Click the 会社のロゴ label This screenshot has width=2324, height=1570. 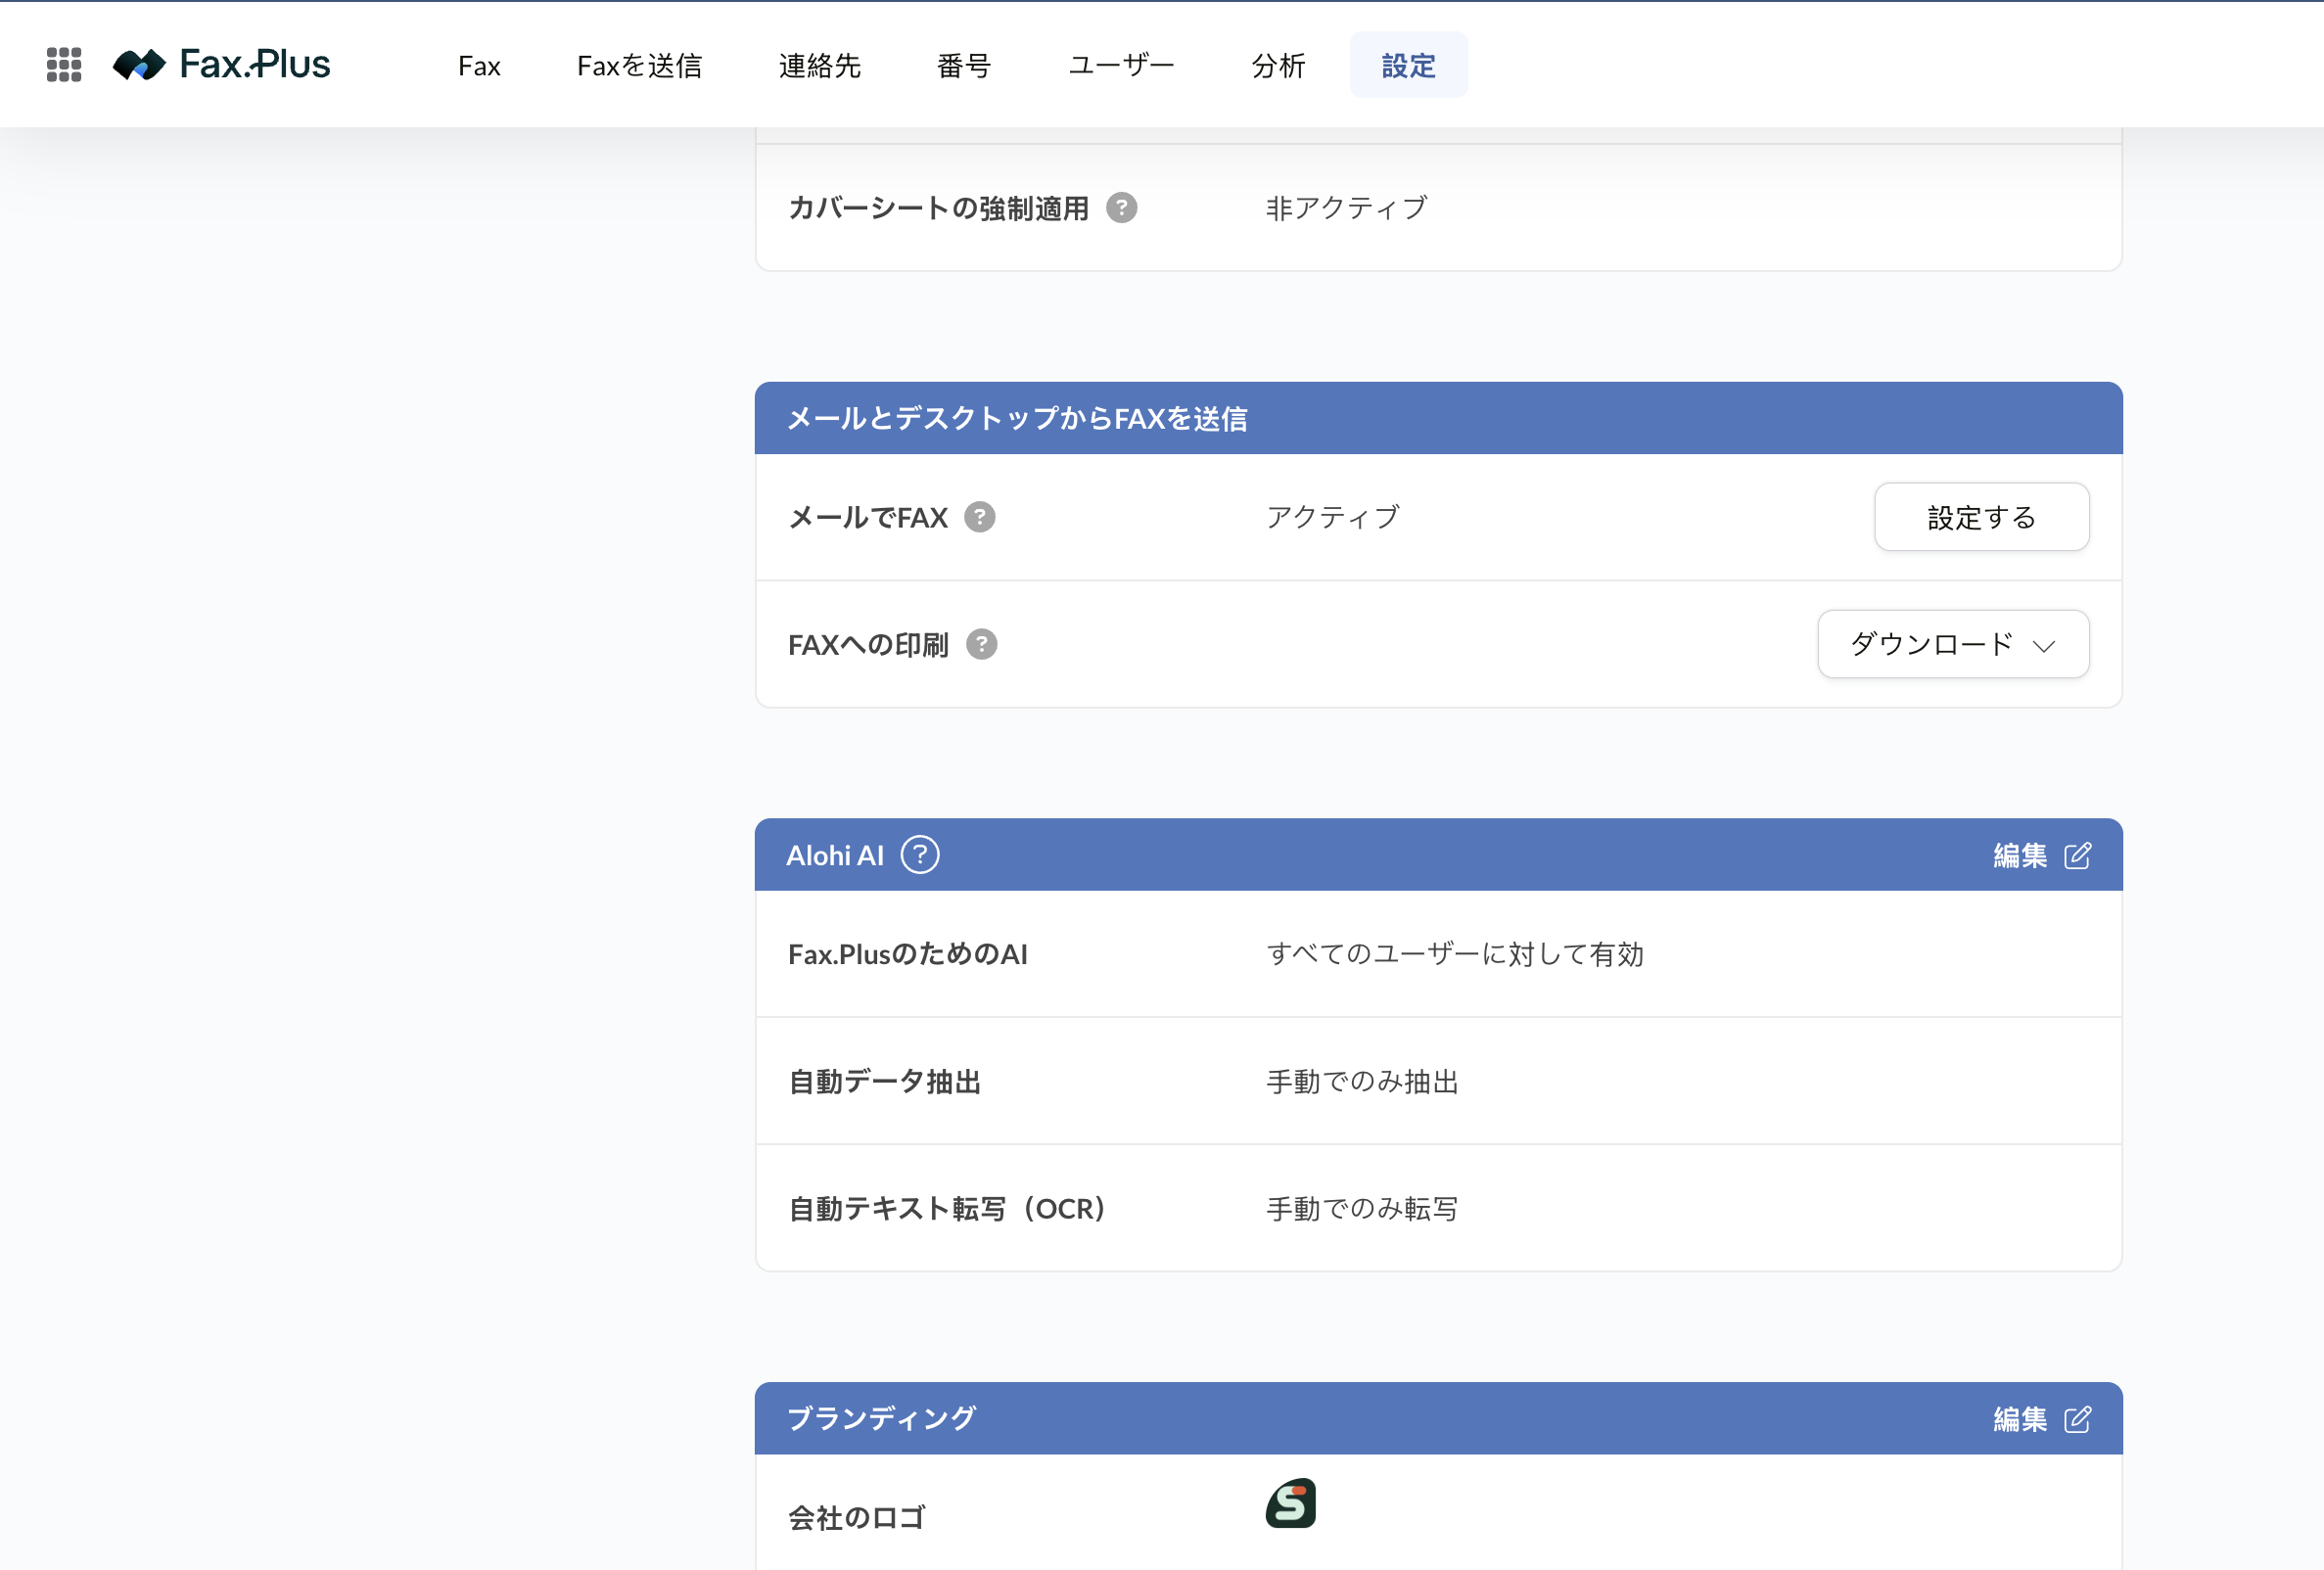pos(857,1518)
